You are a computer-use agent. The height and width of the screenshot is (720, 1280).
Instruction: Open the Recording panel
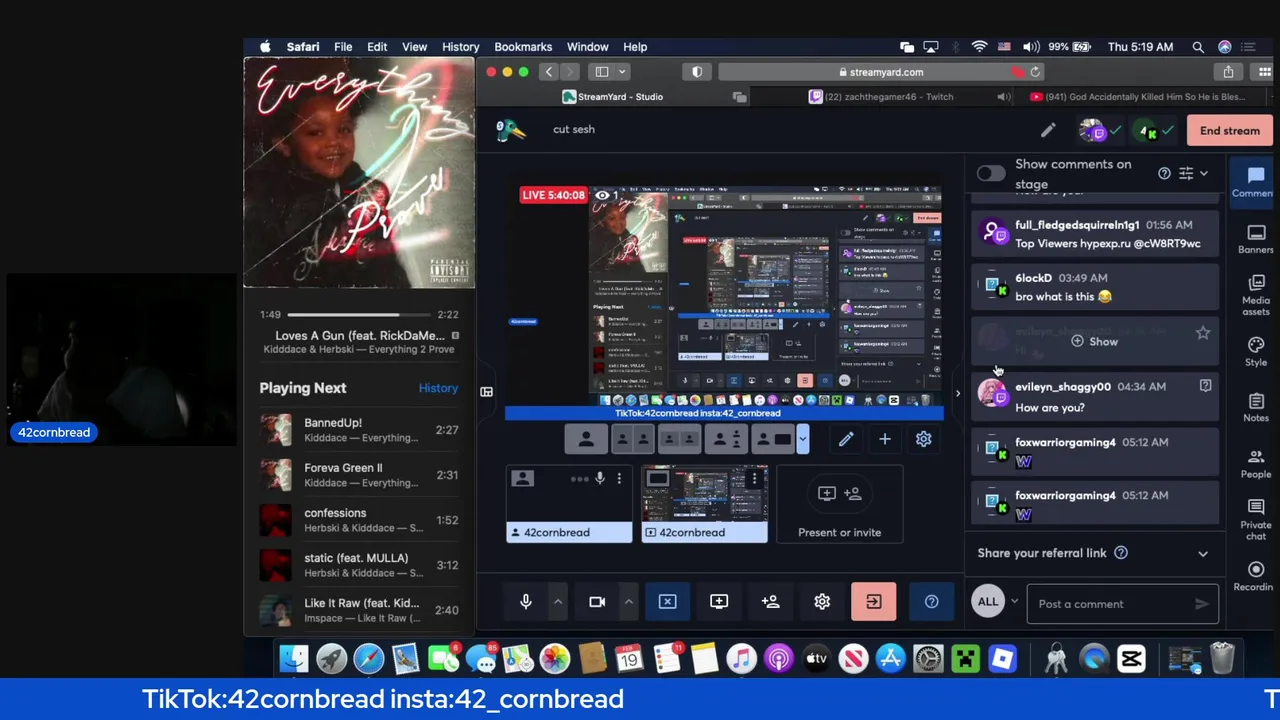coord(1256,576)
